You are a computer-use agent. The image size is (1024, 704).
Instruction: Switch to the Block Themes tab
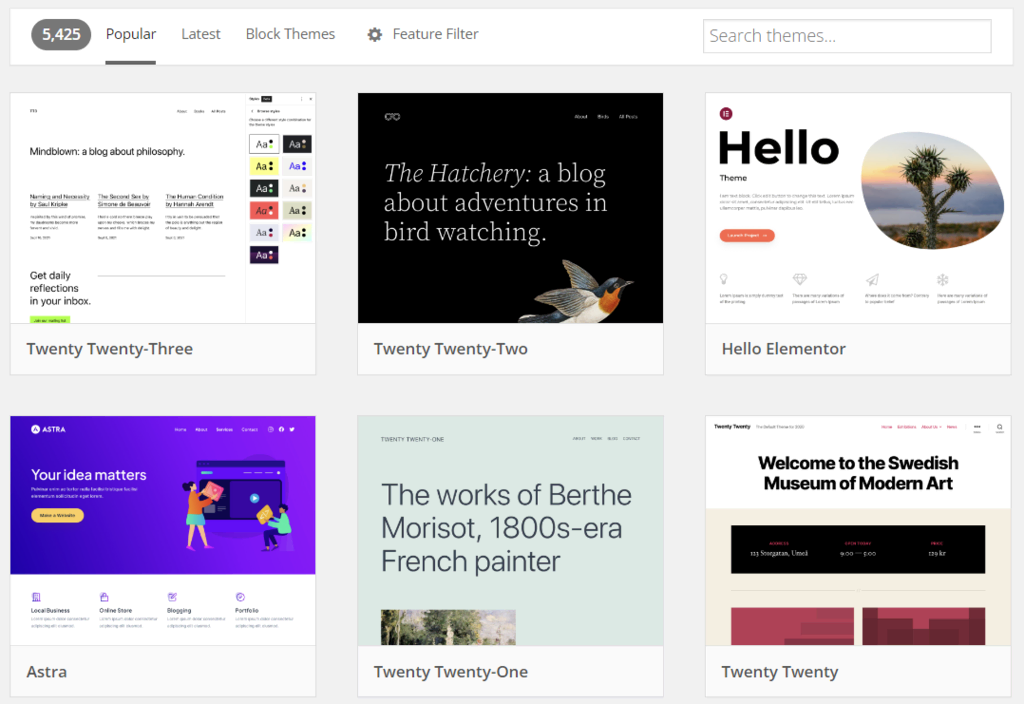tap(290, 33)
